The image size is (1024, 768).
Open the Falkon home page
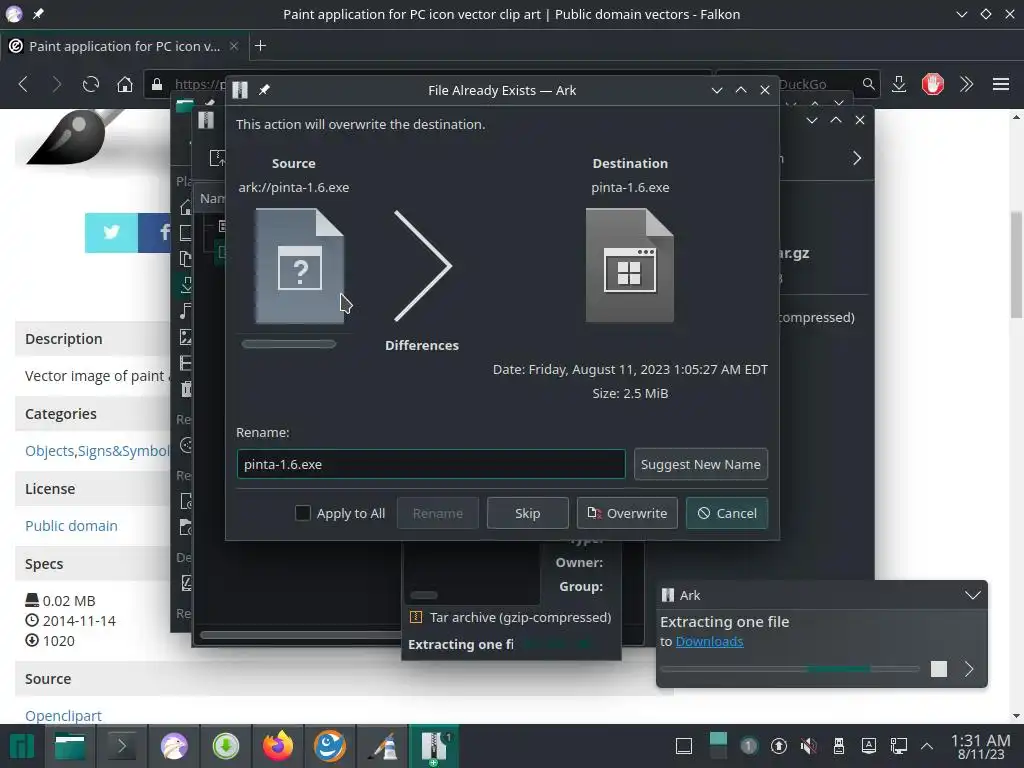pos(125,84)
